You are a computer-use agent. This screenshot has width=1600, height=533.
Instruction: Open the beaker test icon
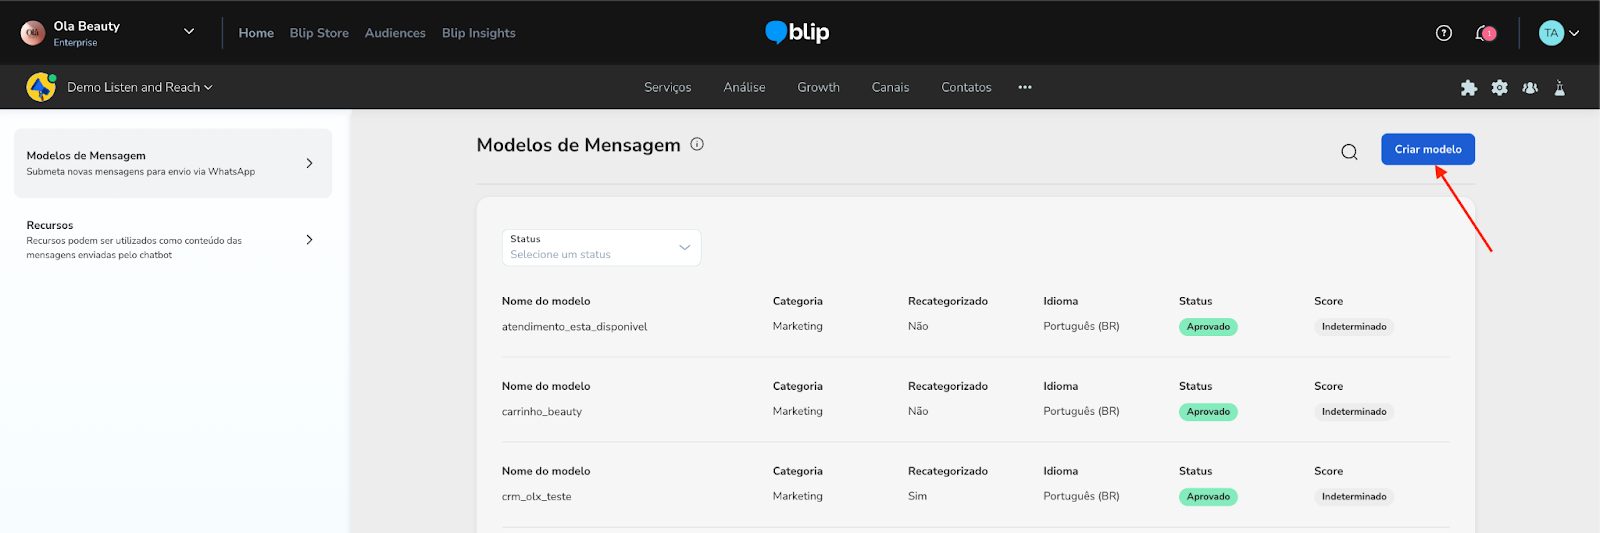pyautogui.click(x=1559, y=88)
